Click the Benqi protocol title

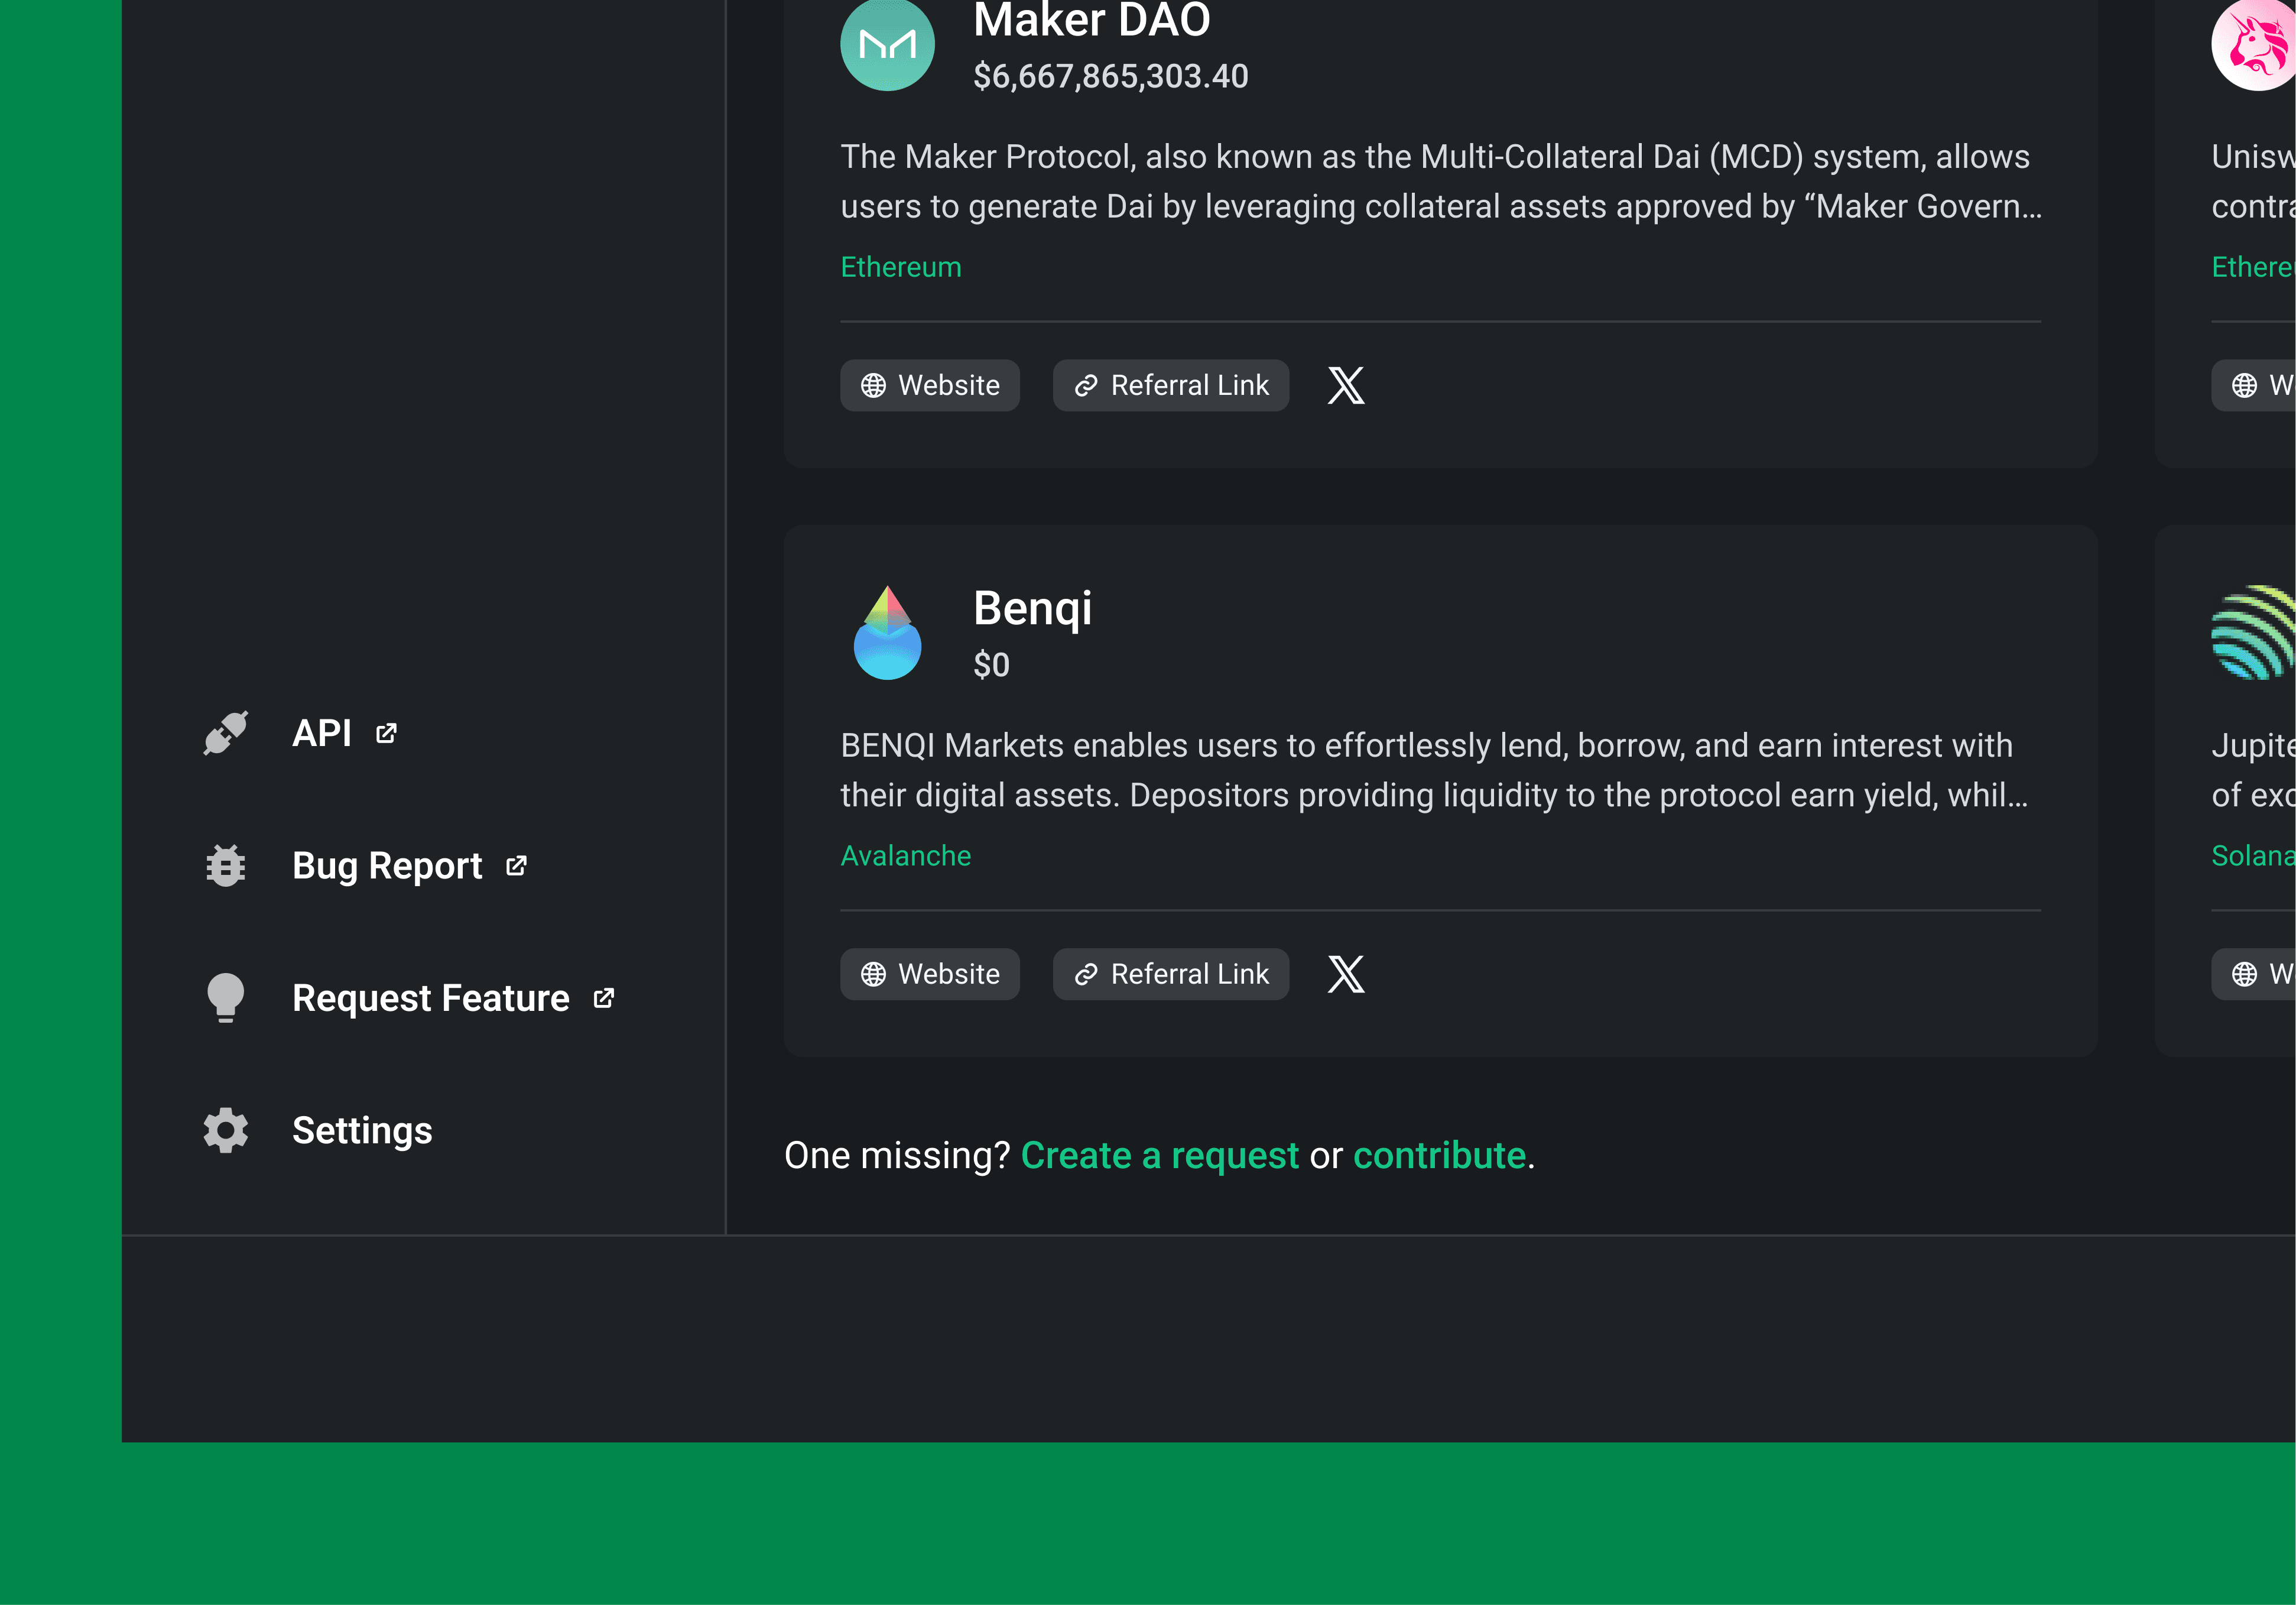[1033, 609]
